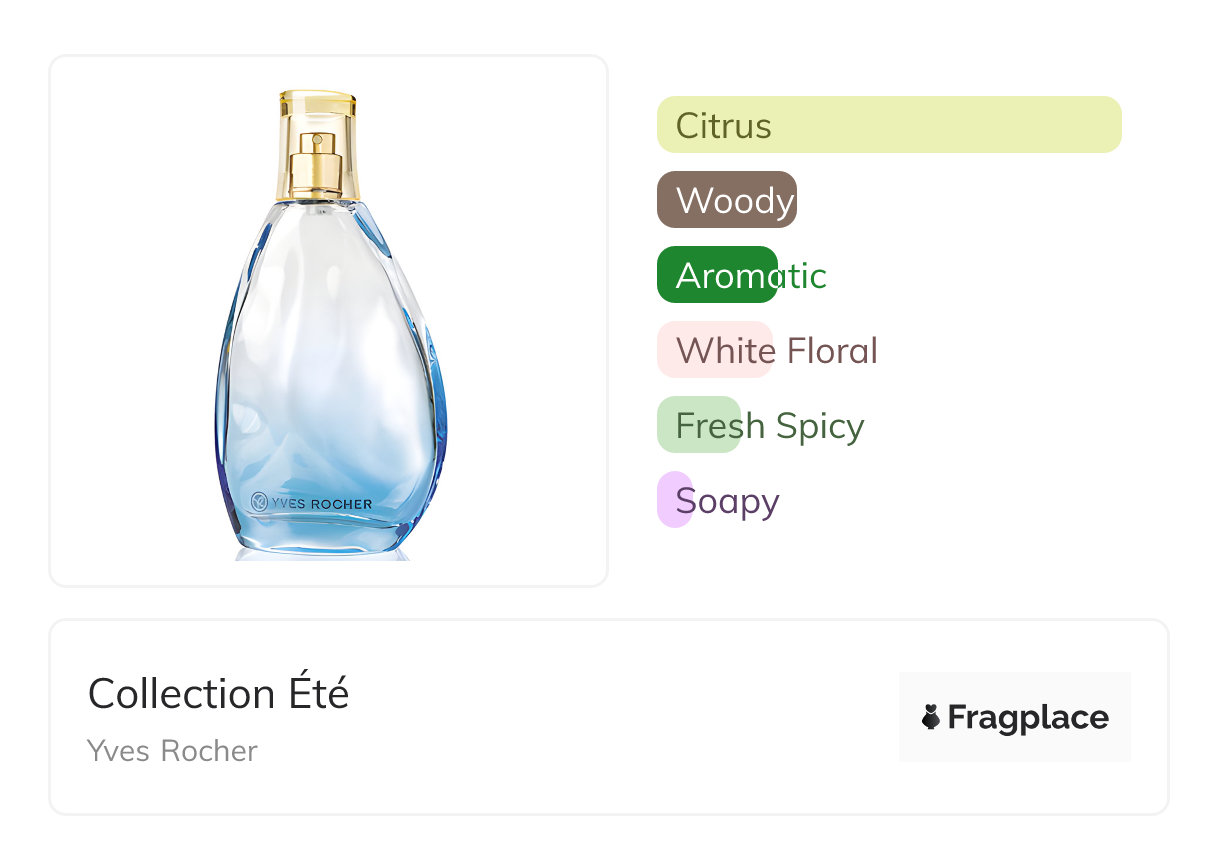The height and width of the screenshot is (864, 1218).
Task: Click the word Floral beside the pink bar
Action: coord(832,351)
